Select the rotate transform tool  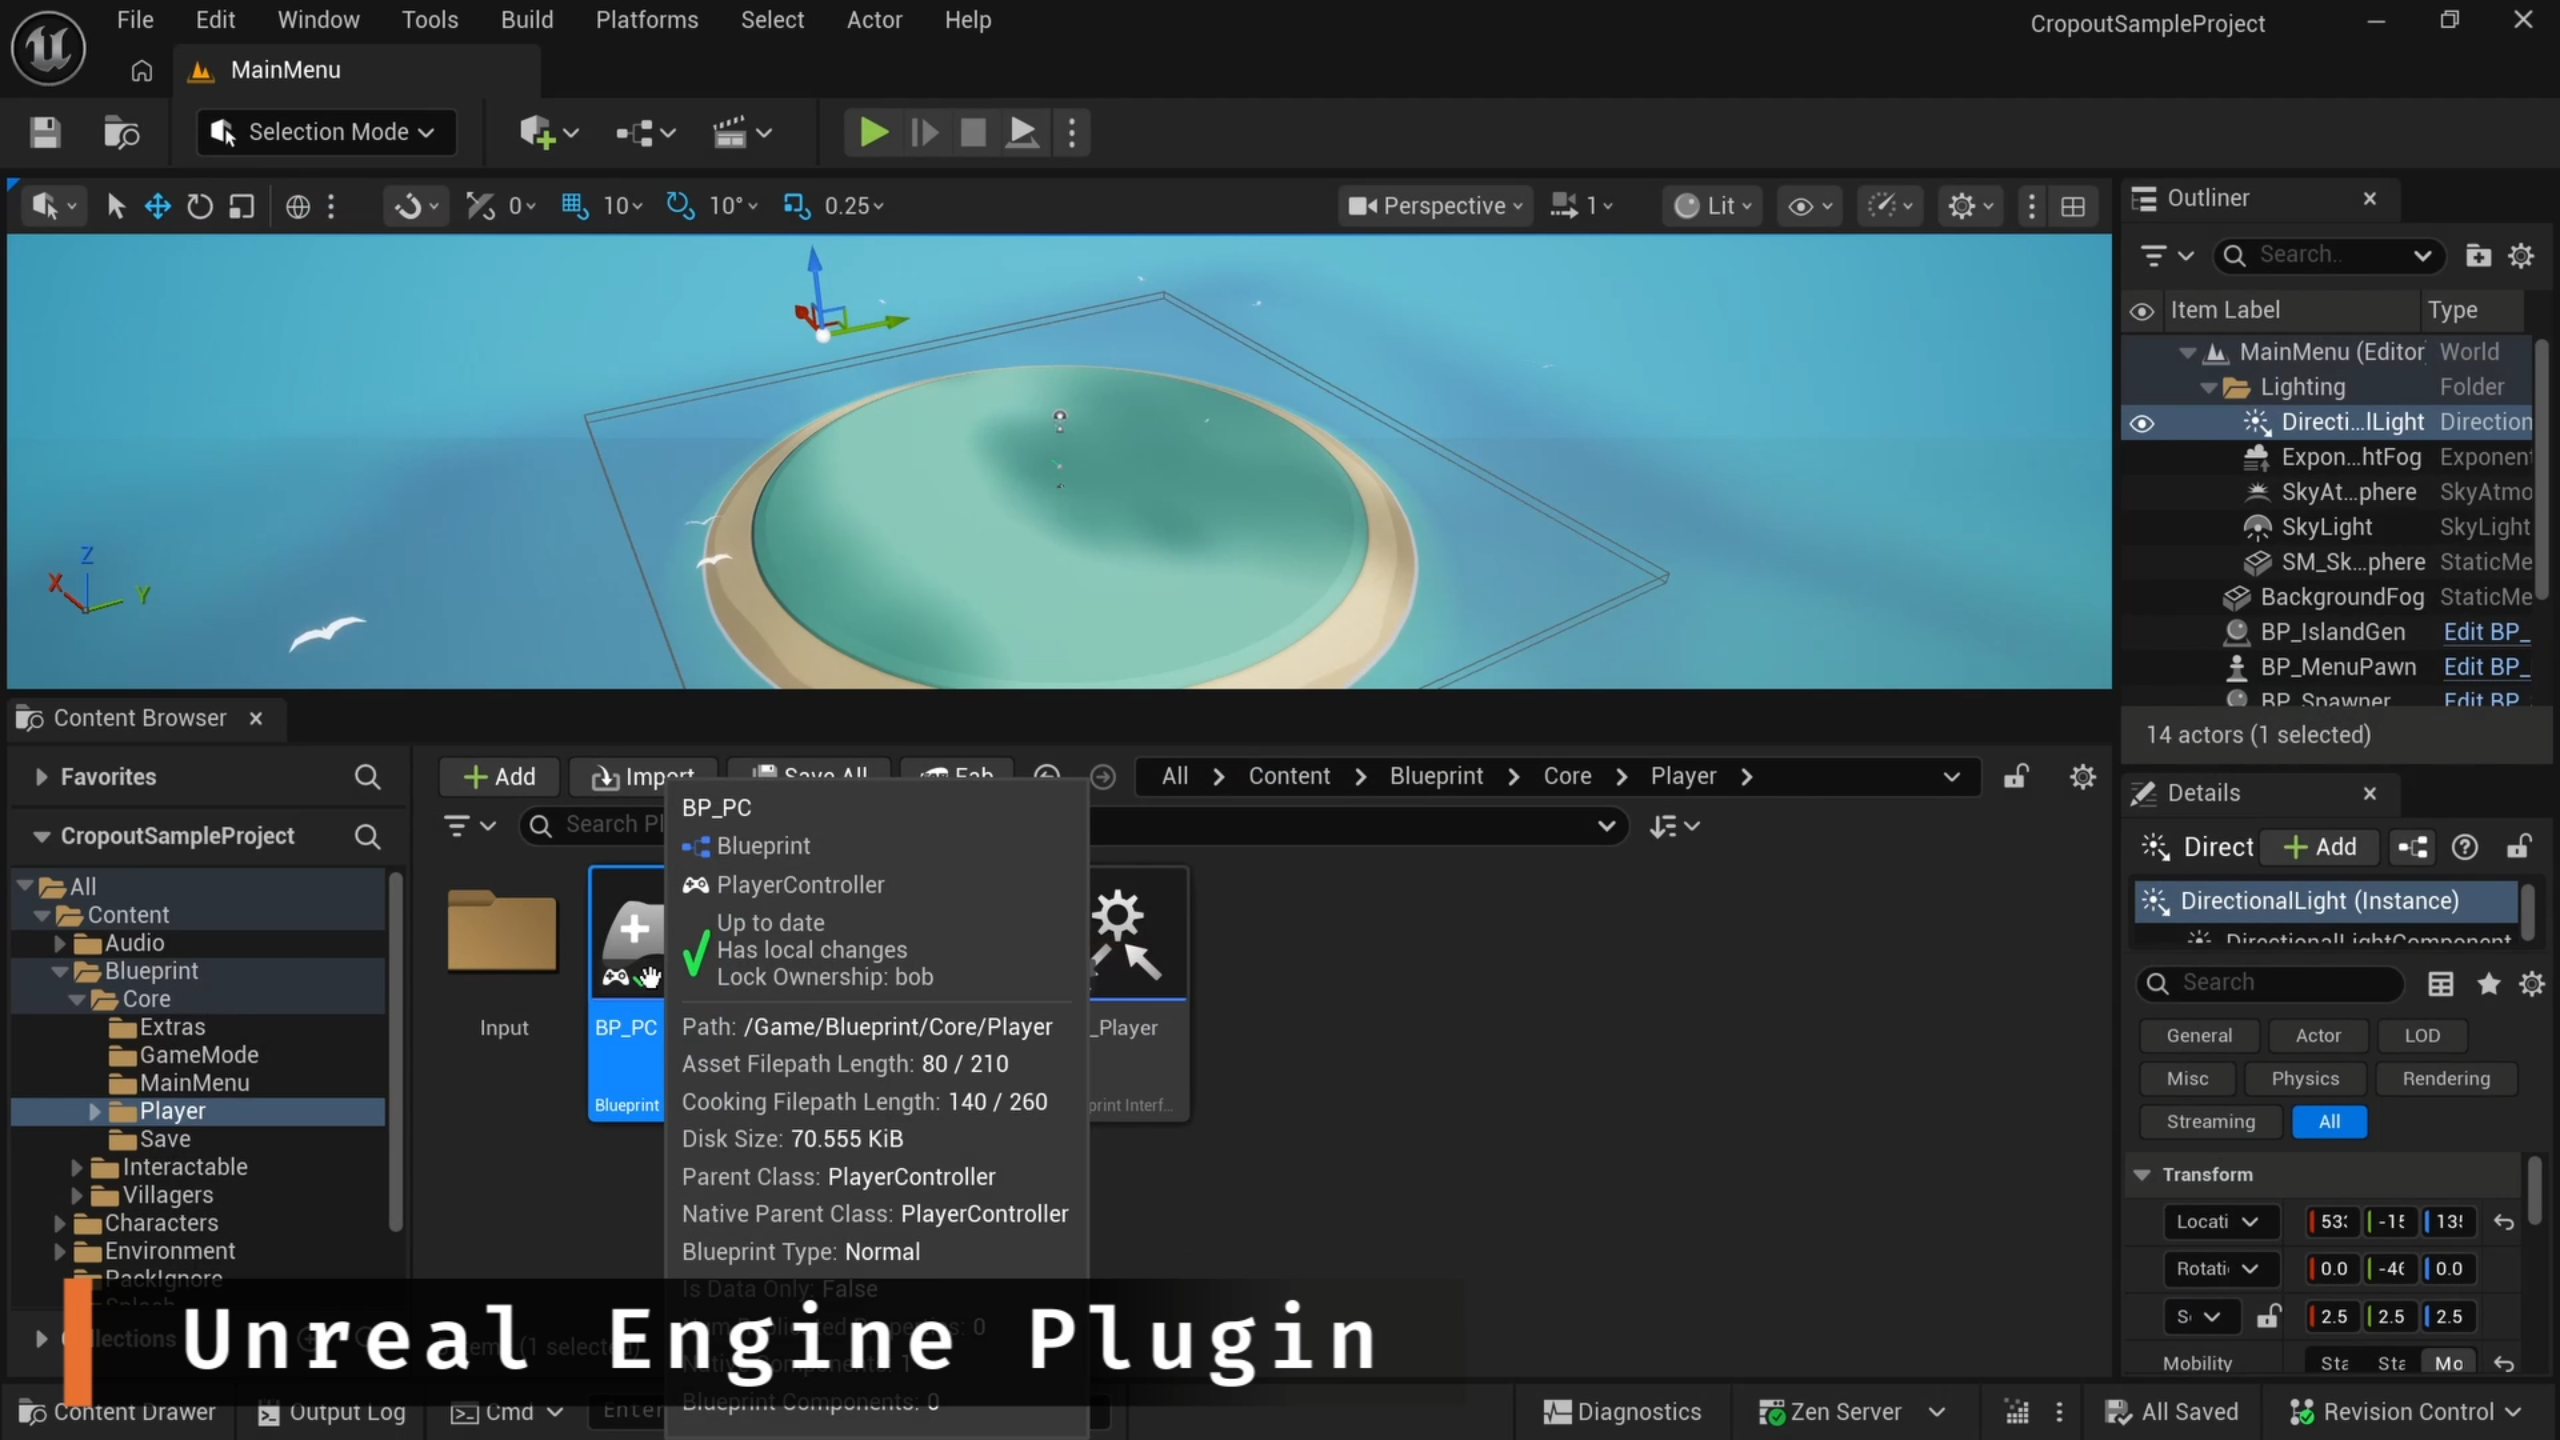[x=200, y=206]
